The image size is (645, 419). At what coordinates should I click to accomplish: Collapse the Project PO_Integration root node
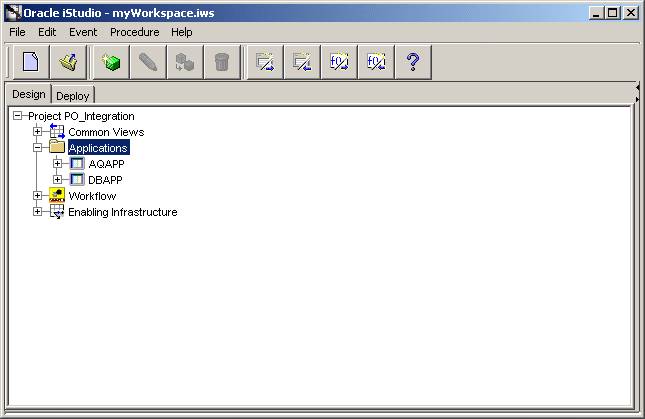coord(17,116)
